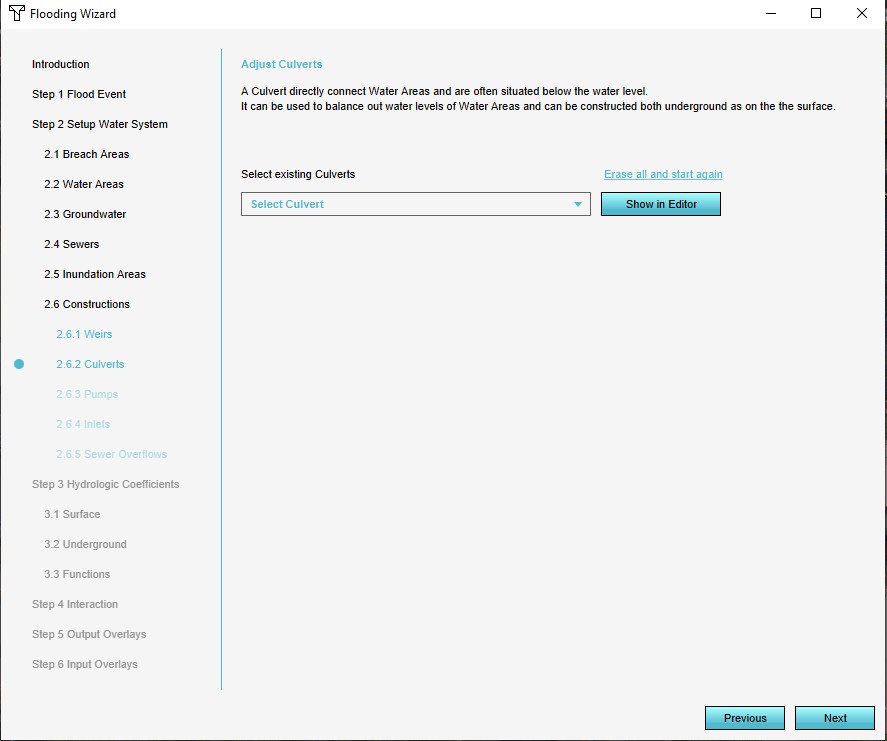Open 2.6 Constructions section
Screen dimensions: 887x741
[x=86, y=304]
